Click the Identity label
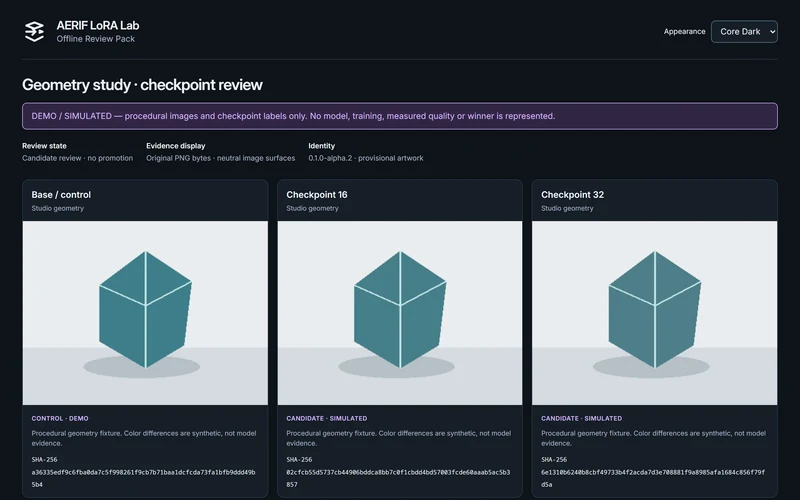This screenshot has width=800, height=500. coord(321,146)
